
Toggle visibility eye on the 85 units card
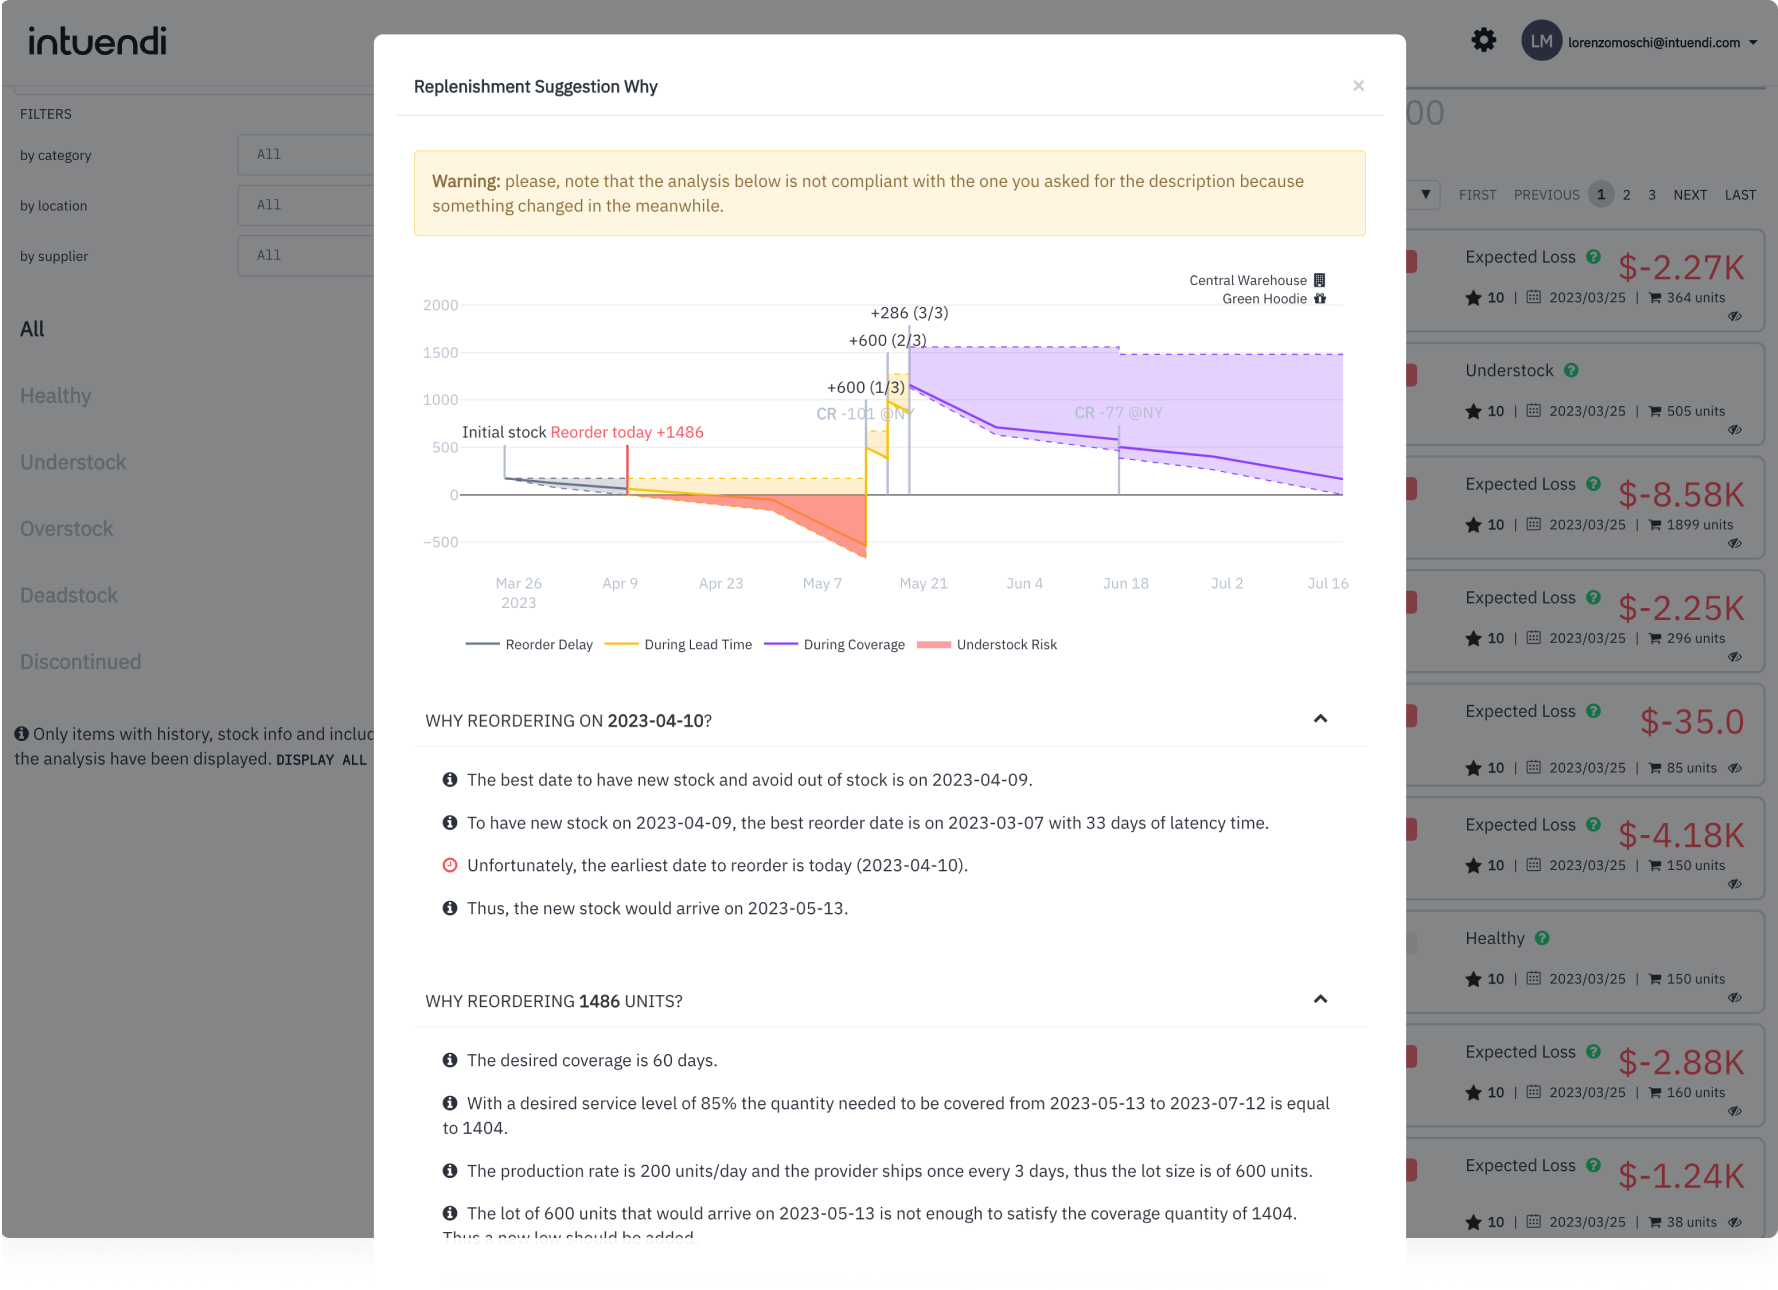pyautogui.click(x=1735, y=768)
